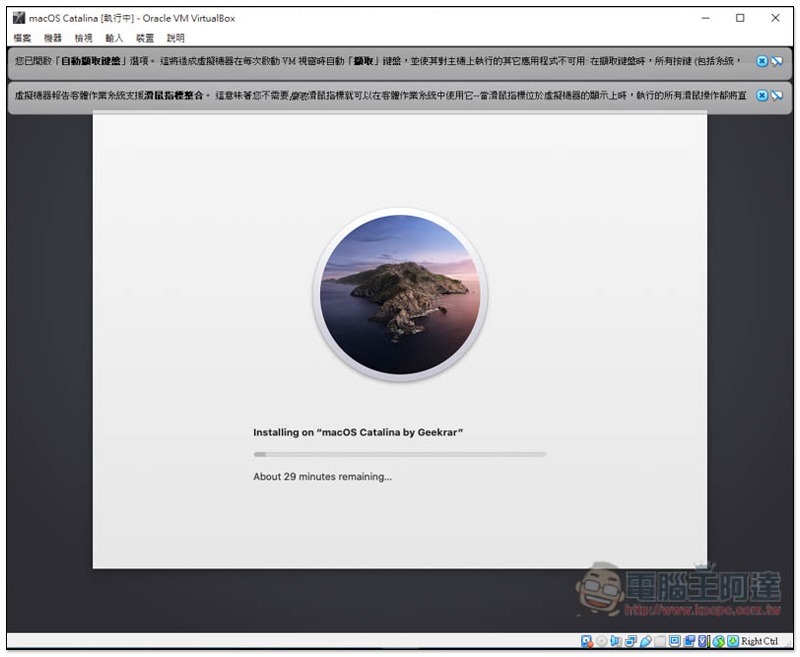Suppress future auto-capture keyboard notifications

coord(777,61)
